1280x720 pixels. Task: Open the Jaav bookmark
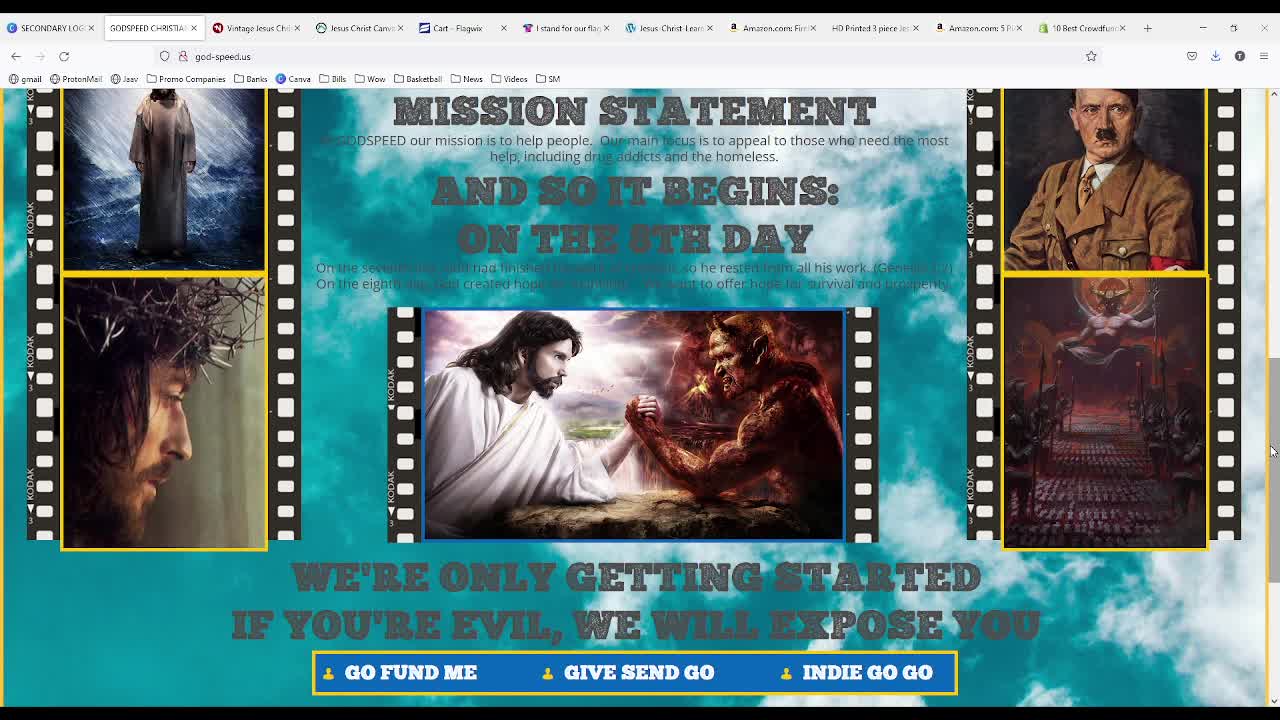[x=124, y=79]
